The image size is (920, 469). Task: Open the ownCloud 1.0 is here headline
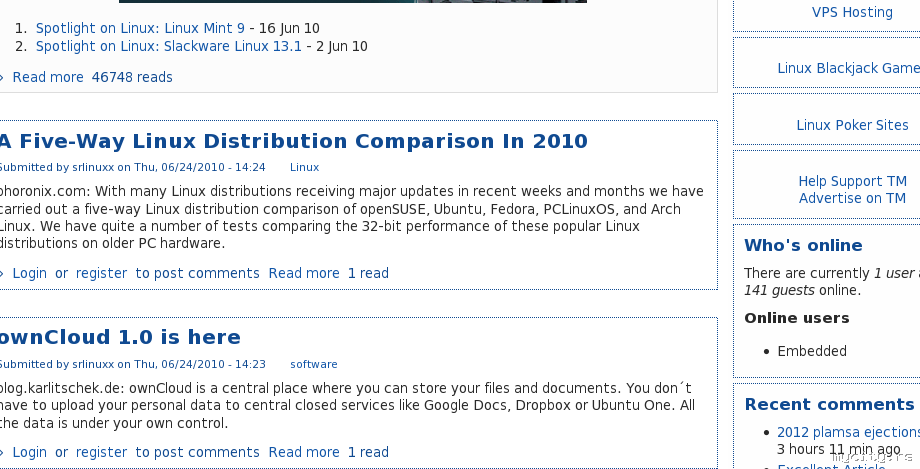pyautogui.click(x=120, y=337)
